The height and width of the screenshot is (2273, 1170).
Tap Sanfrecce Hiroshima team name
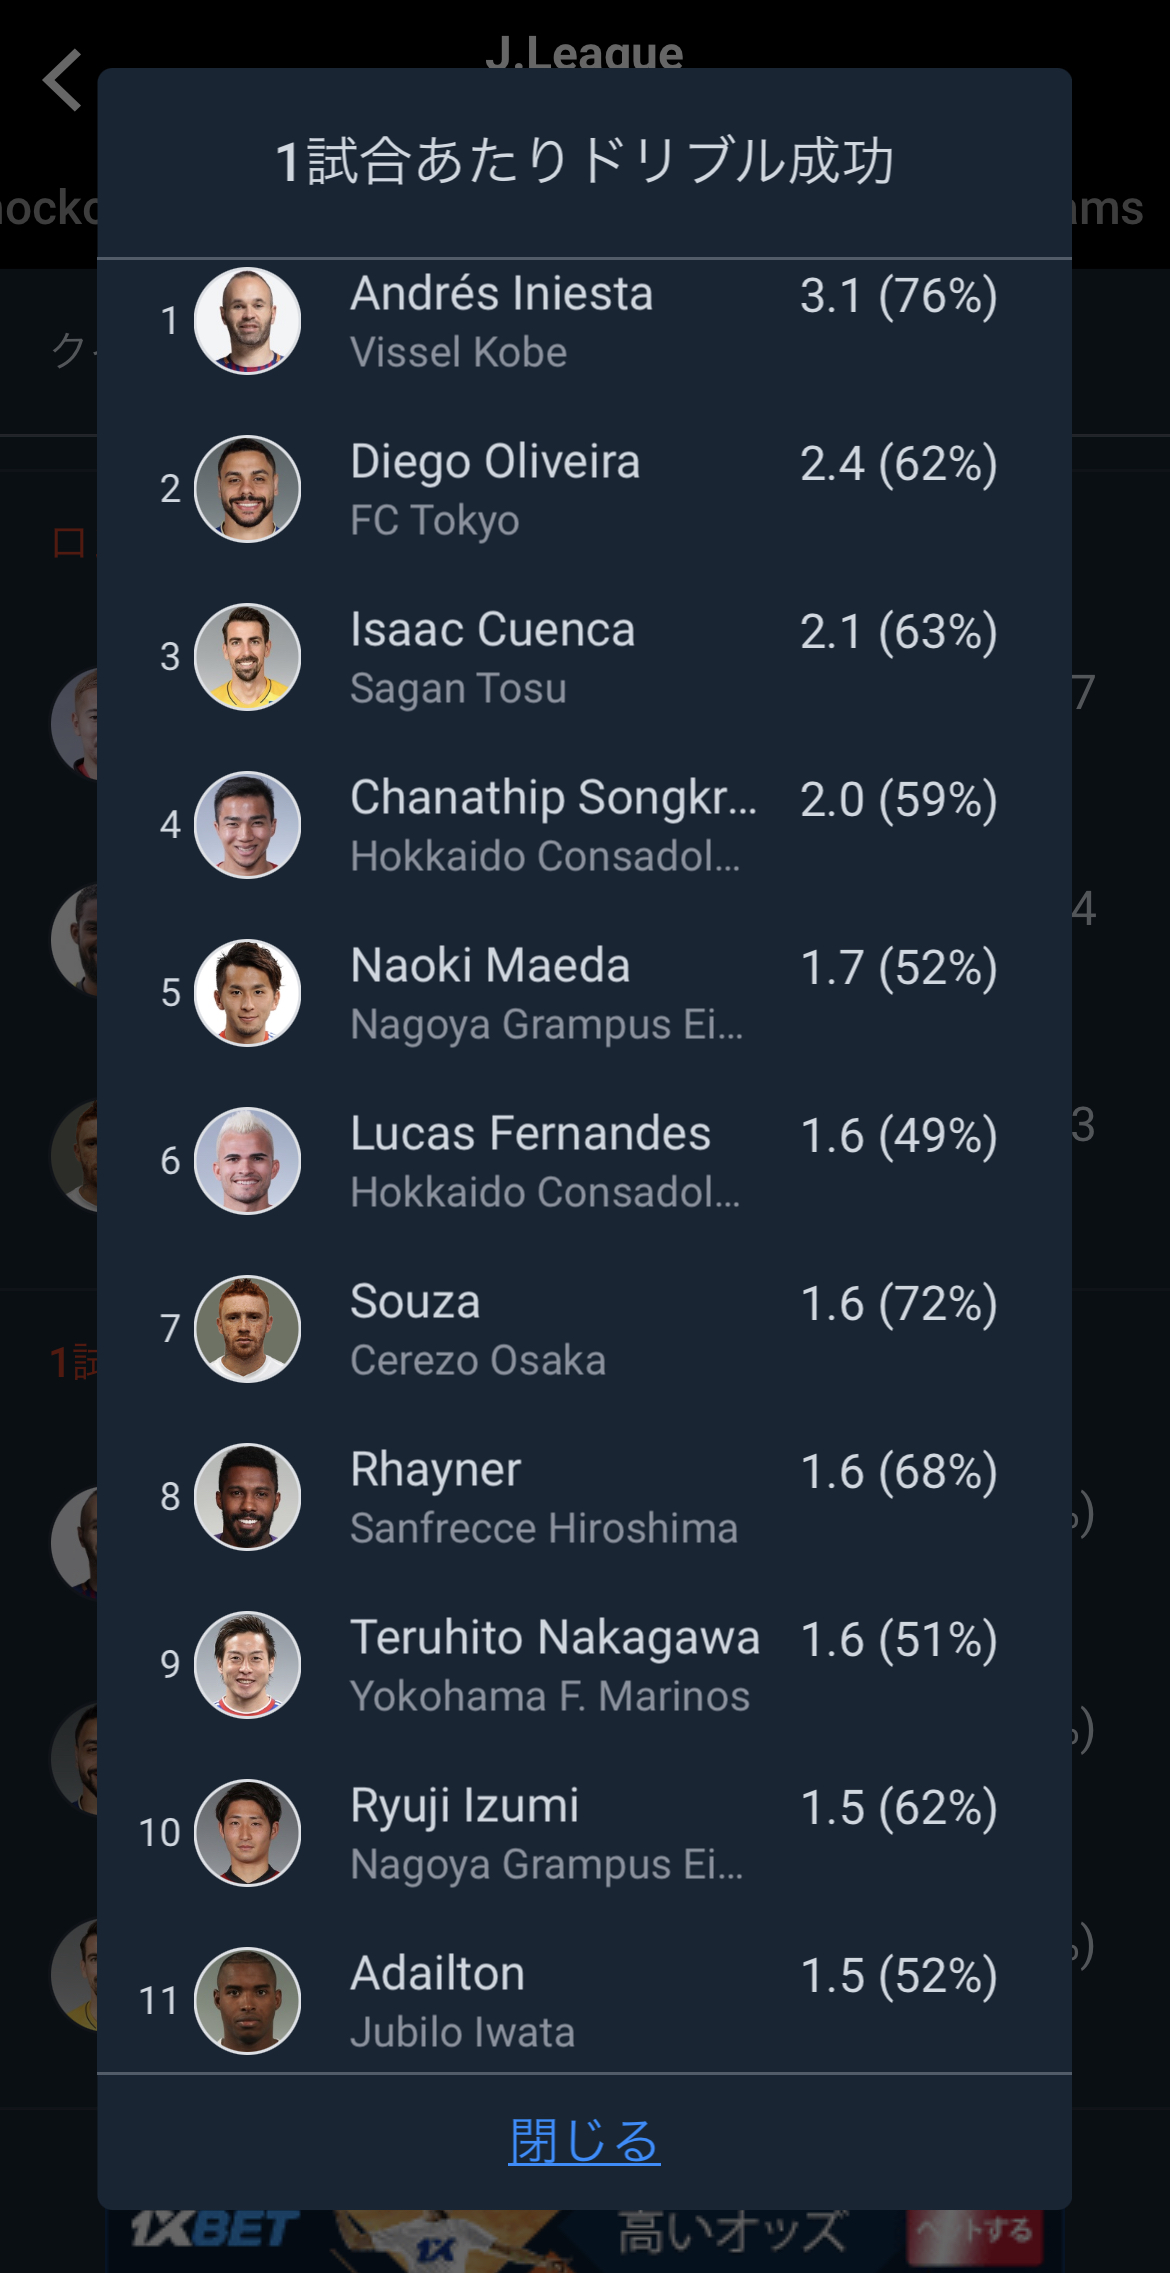pos(544,1529)
